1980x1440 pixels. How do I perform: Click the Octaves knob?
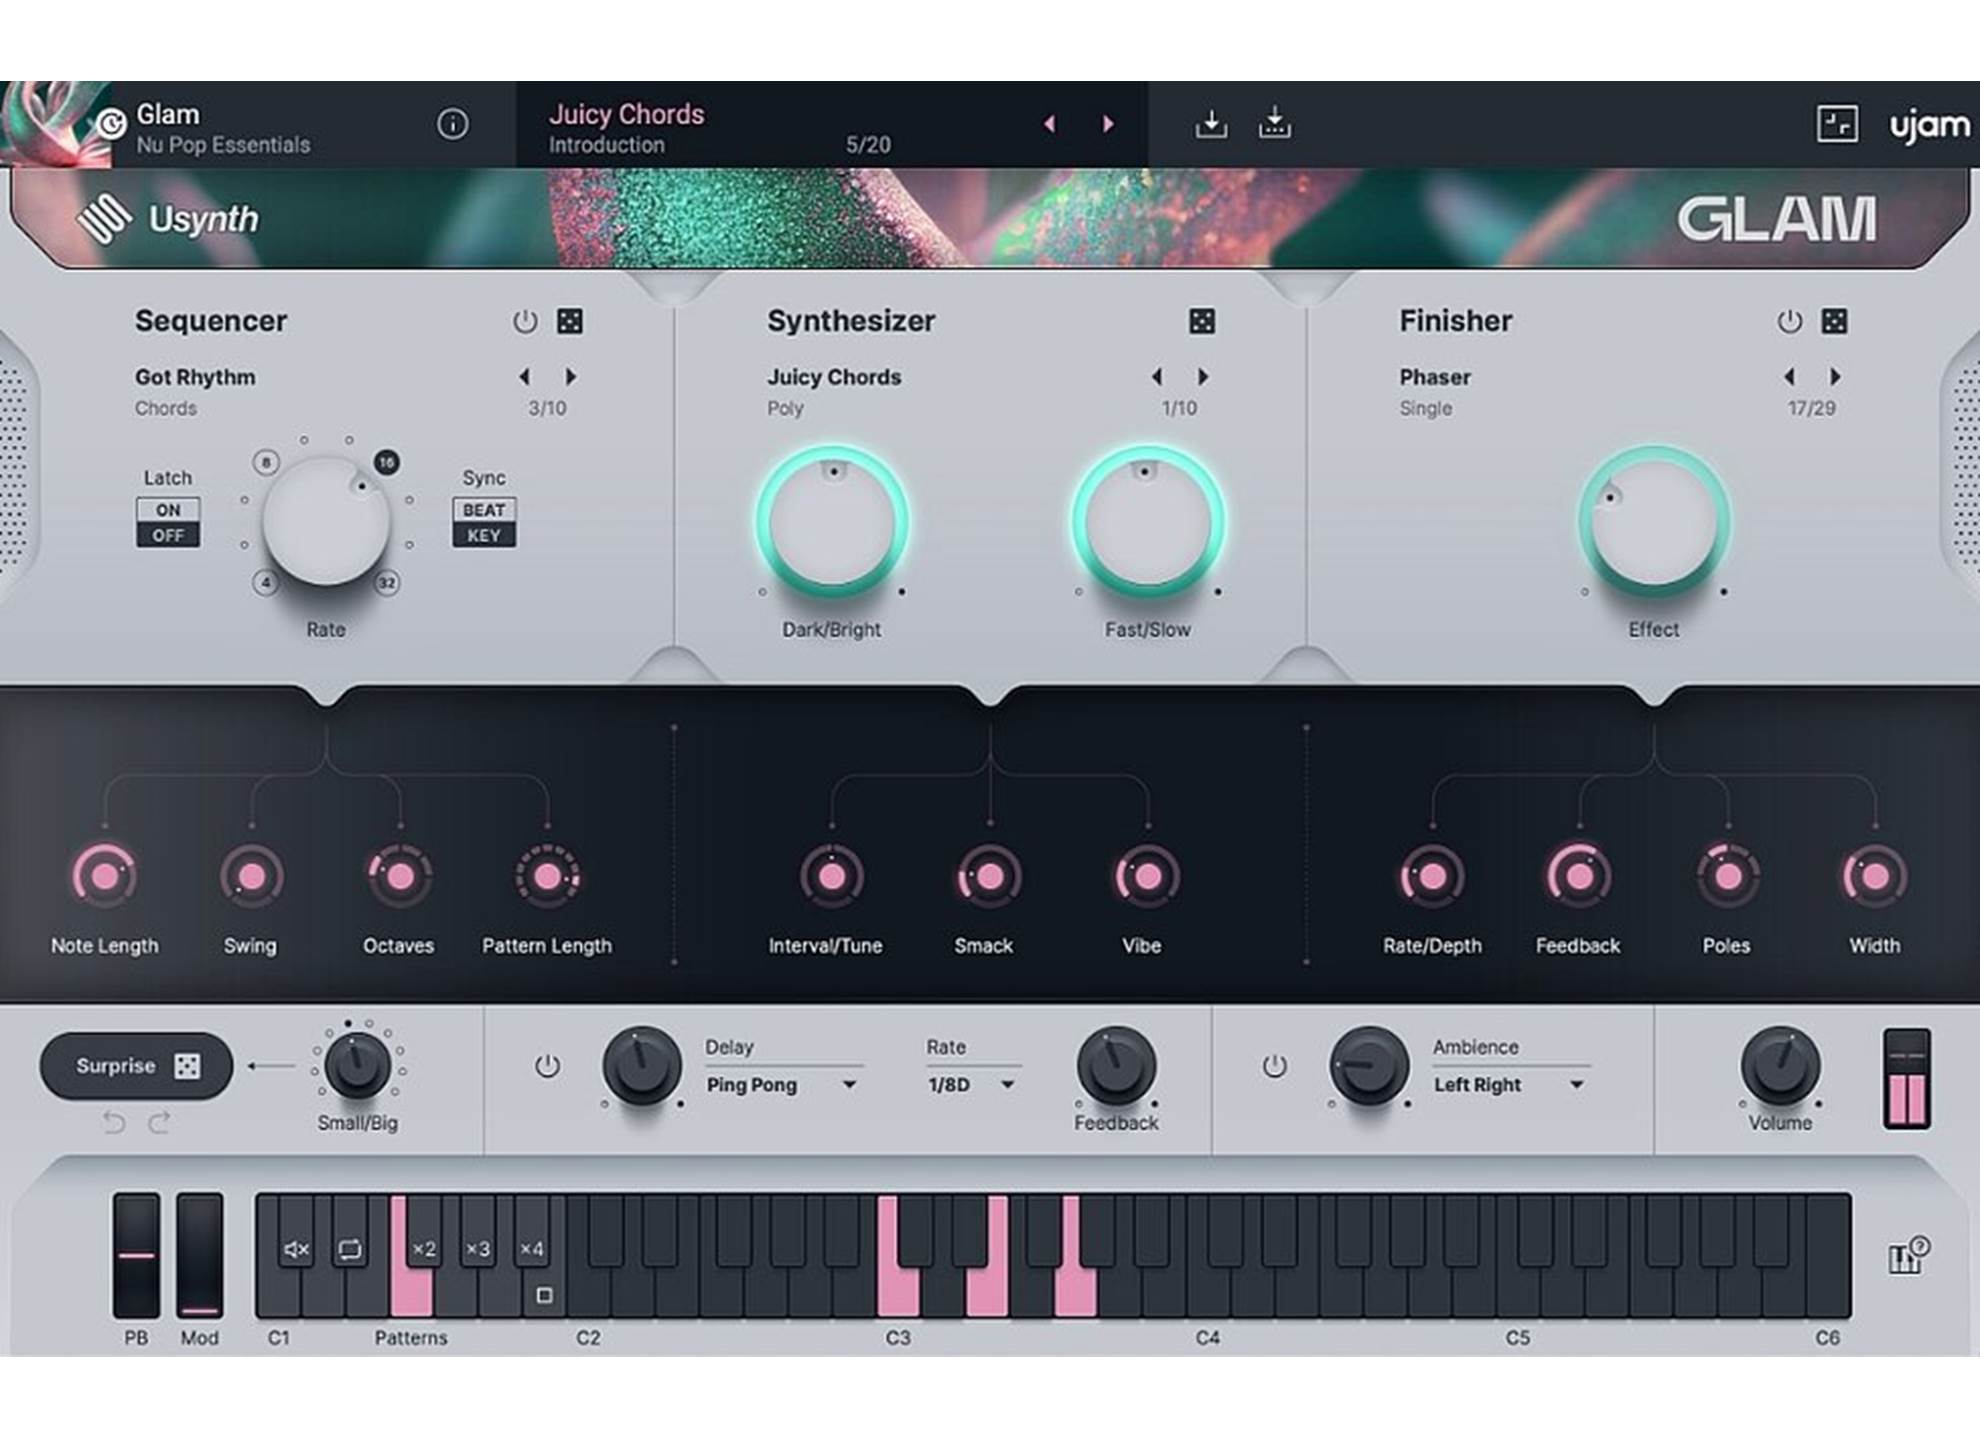[x=399, y=877]
